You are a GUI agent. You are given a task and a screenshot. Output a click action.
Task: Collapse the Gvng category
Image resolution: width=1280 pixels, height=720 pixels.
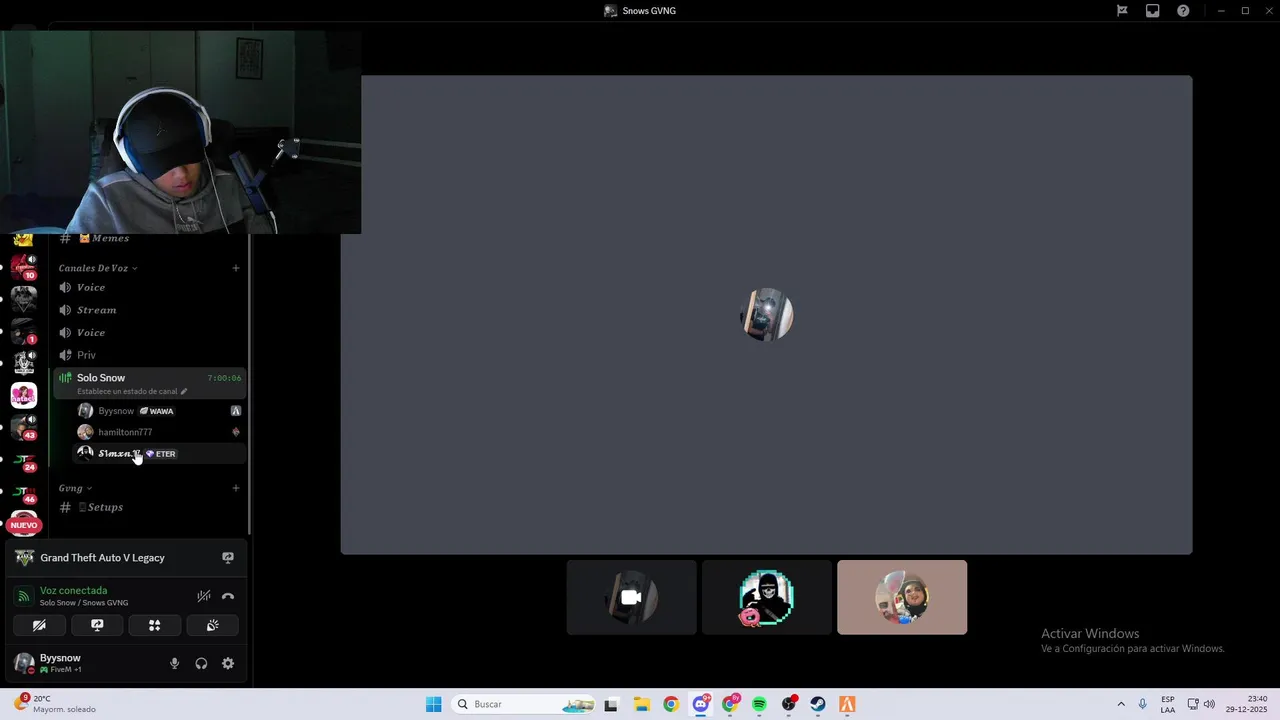click(75, 488)
